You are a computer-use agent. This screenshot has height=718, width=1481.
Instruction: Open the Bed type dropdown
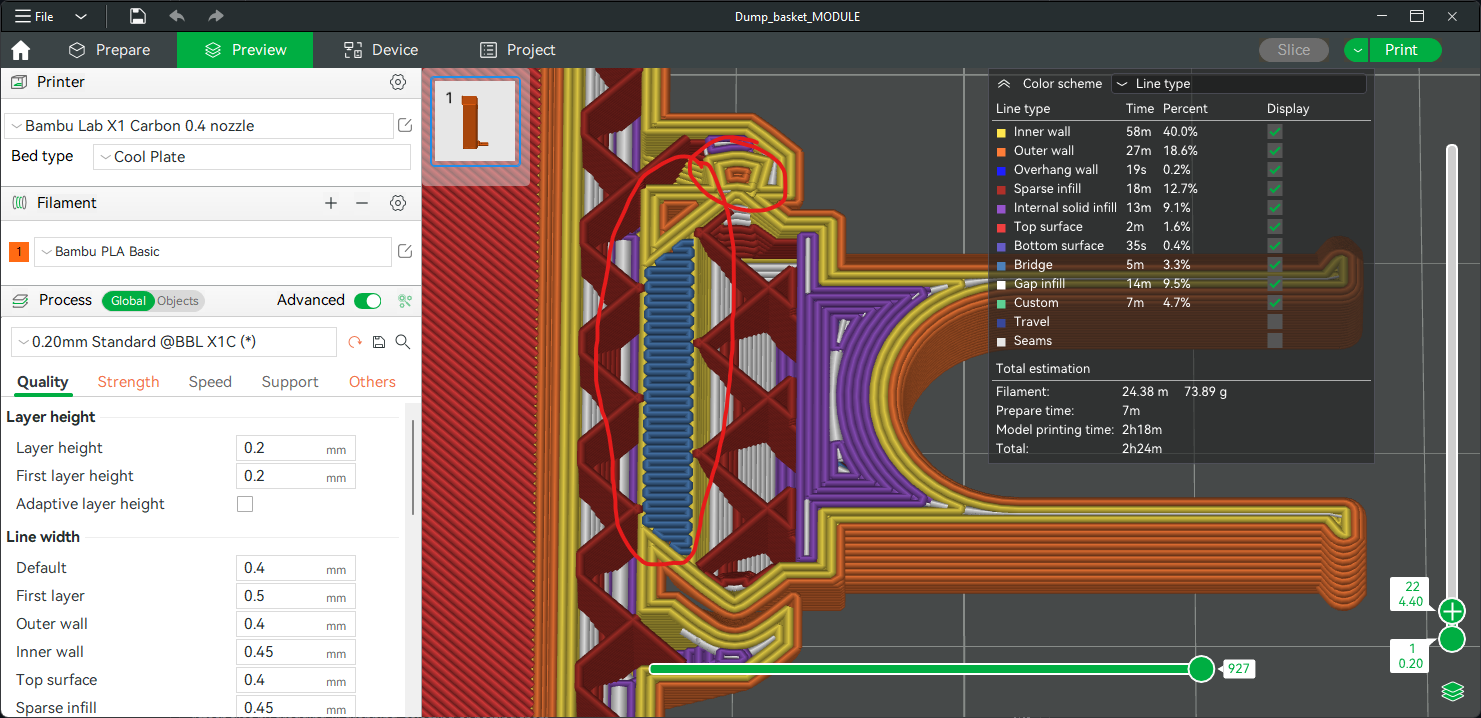(x=252, y=157)
